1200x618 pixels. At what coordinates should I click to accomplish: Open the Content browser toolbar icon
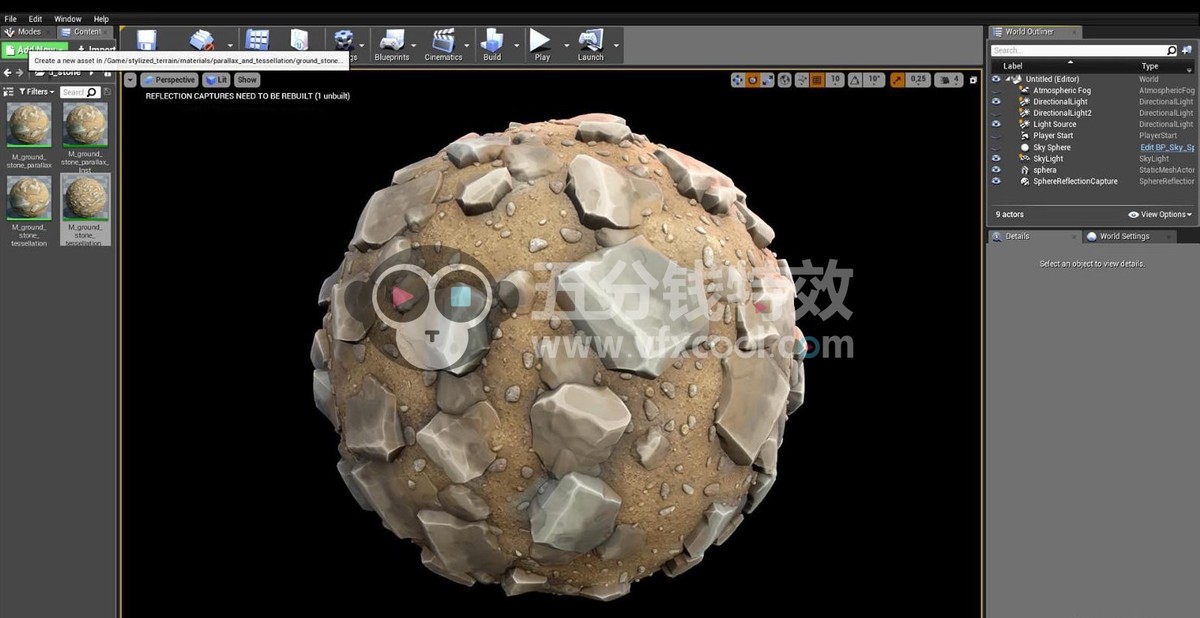click(257, 40)
